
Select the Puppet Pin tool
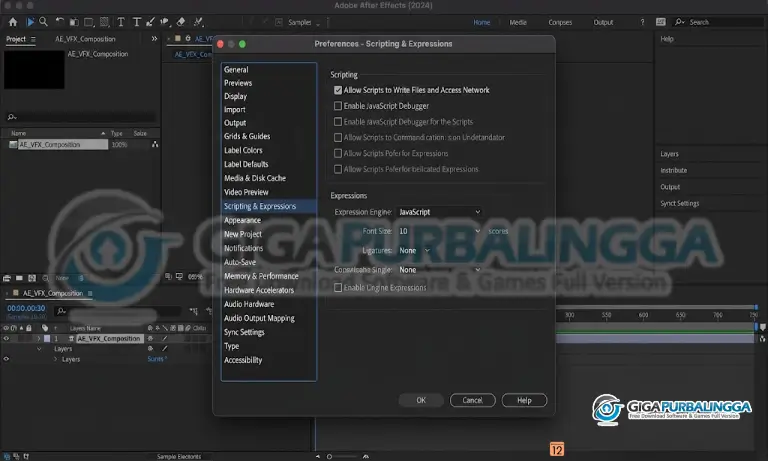point(198,22)
